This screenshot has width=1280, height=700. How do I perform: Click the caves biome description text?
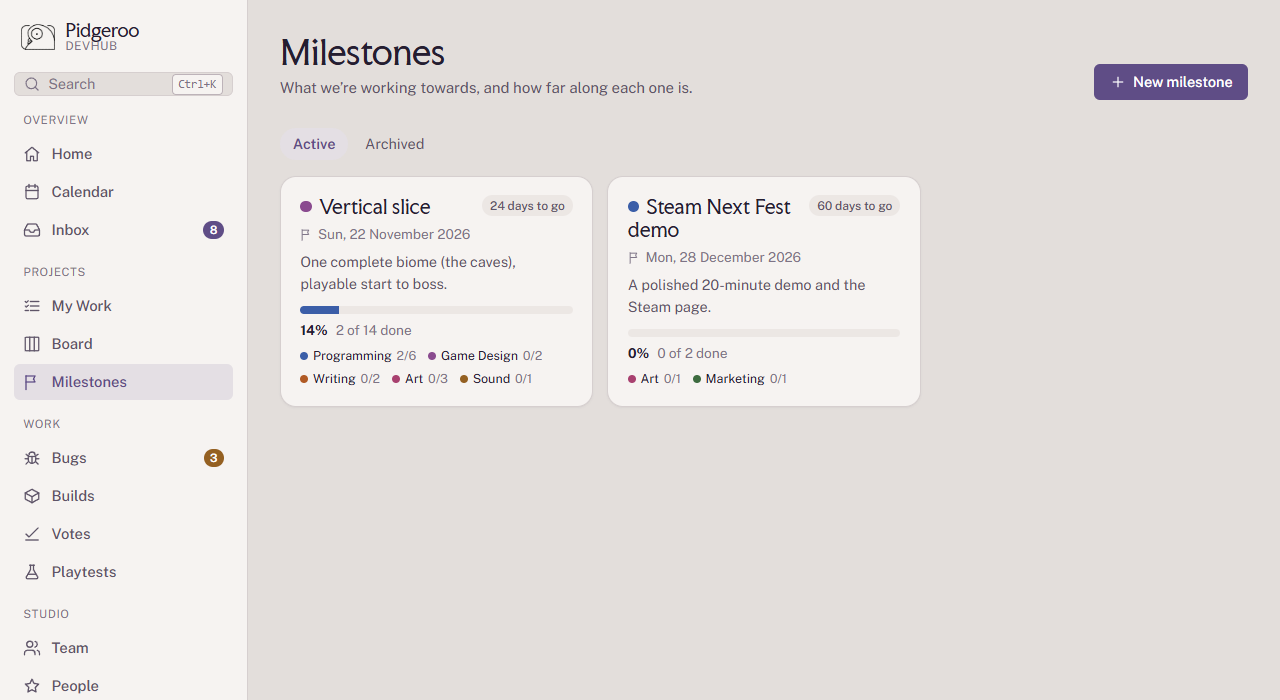coord(408,273)
